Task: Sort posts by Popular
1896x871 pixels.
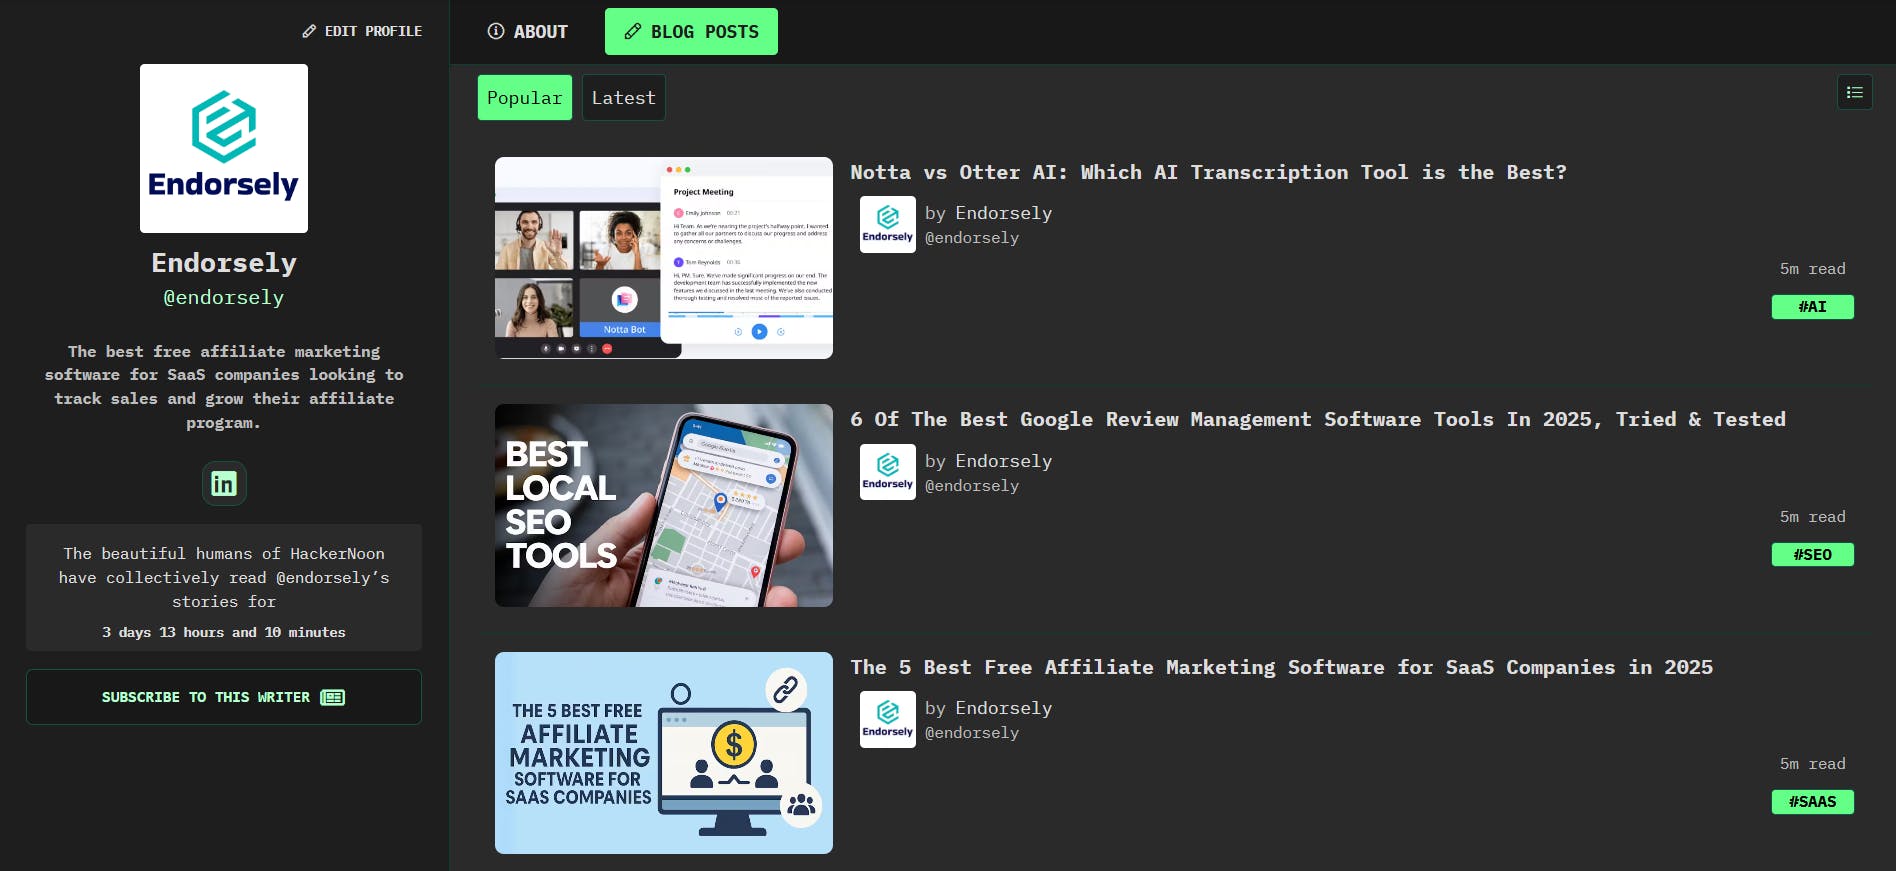Action: click(x=524, y=98)
